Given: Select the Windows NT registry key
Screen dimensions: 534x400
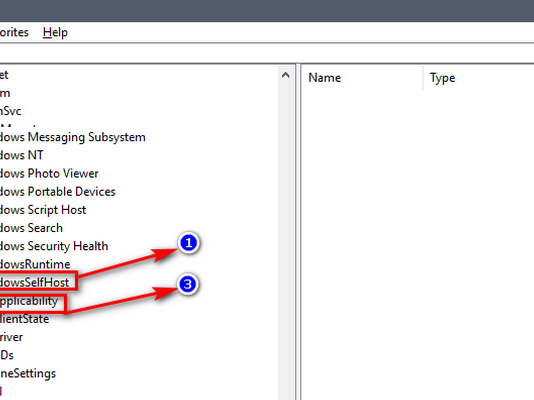Looking at the screenshot, I should pyautogui.click(x=21, y=155).
